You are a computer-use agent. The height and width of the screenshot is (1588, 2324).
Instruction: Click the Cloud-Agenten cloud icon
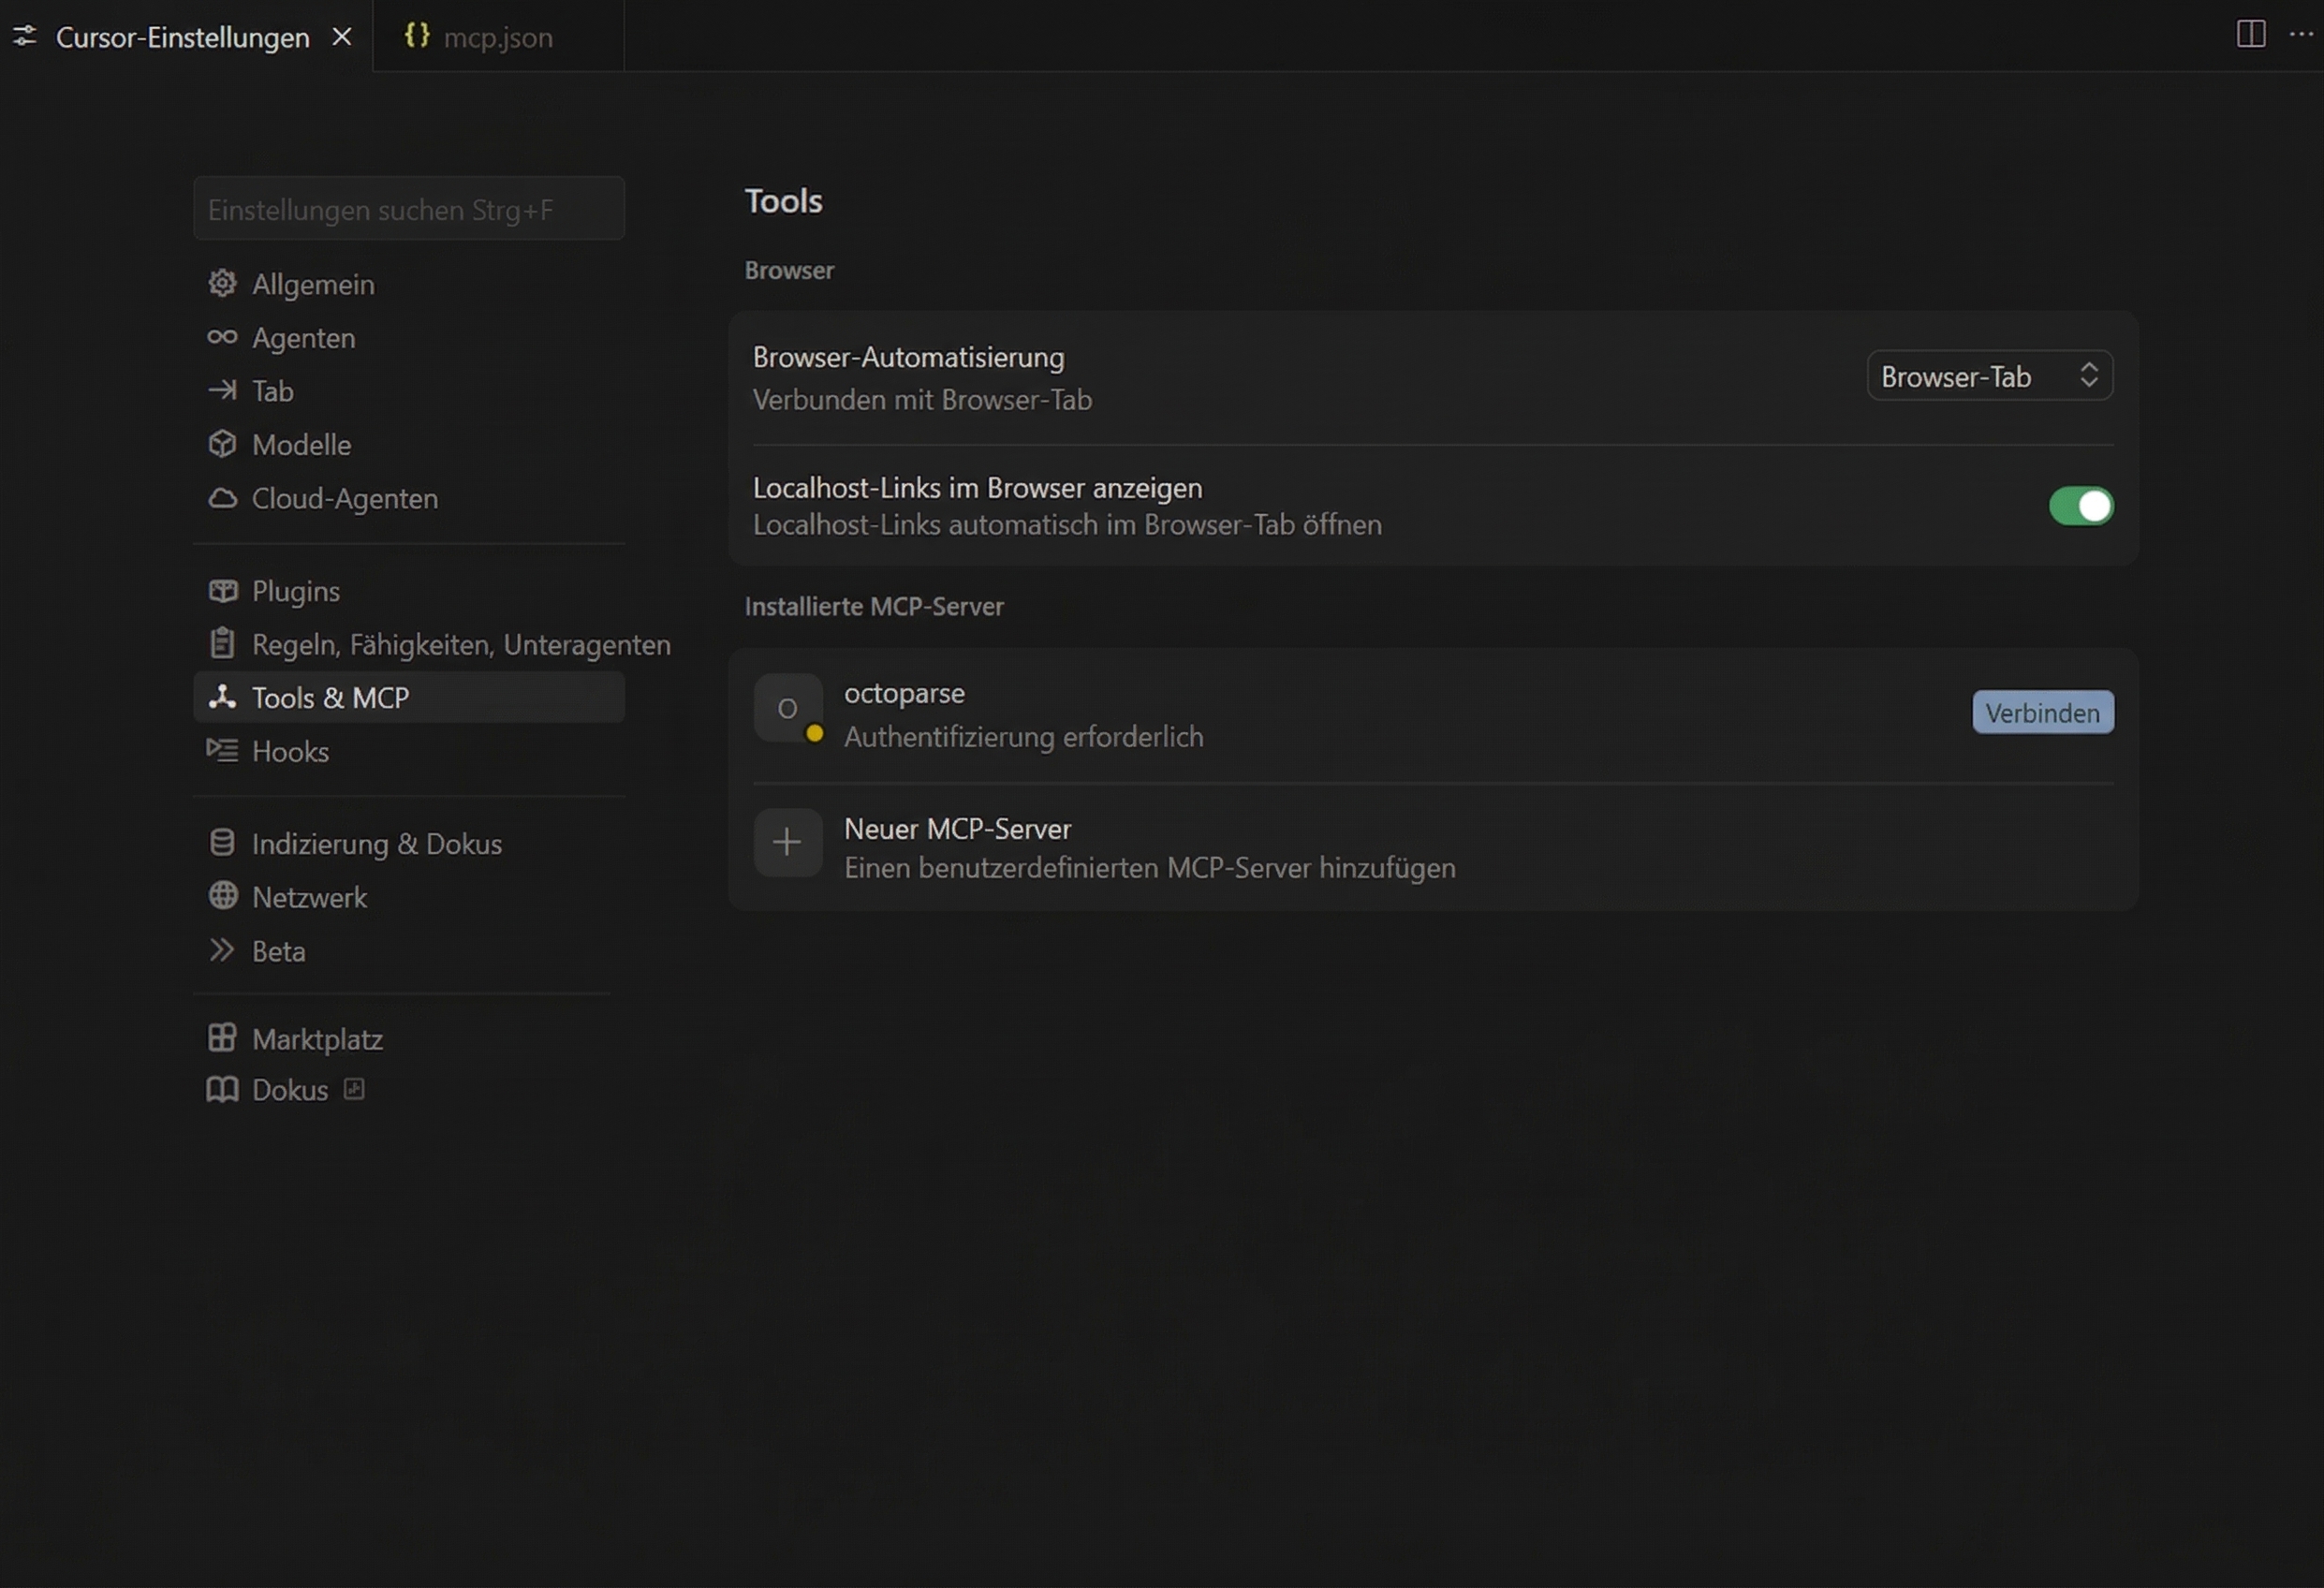222,498
